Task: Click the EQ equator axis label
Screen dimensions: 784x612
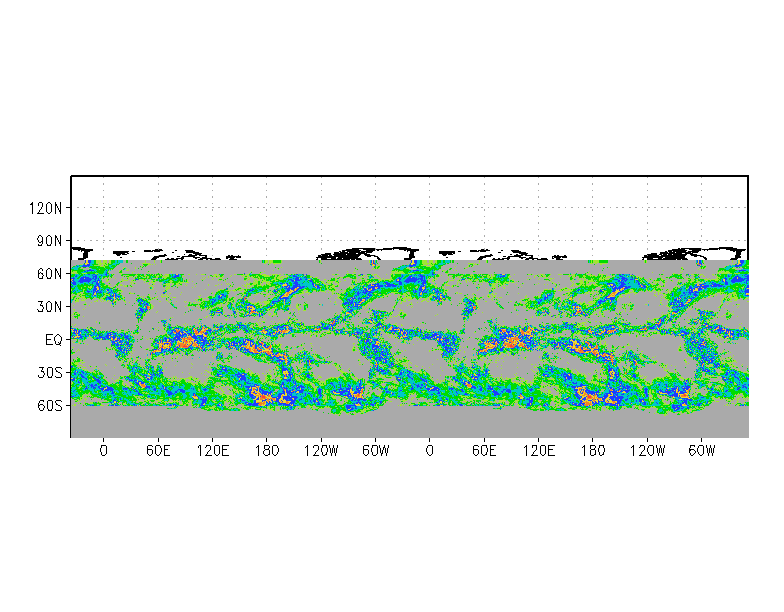Action: tap(54, 340)
